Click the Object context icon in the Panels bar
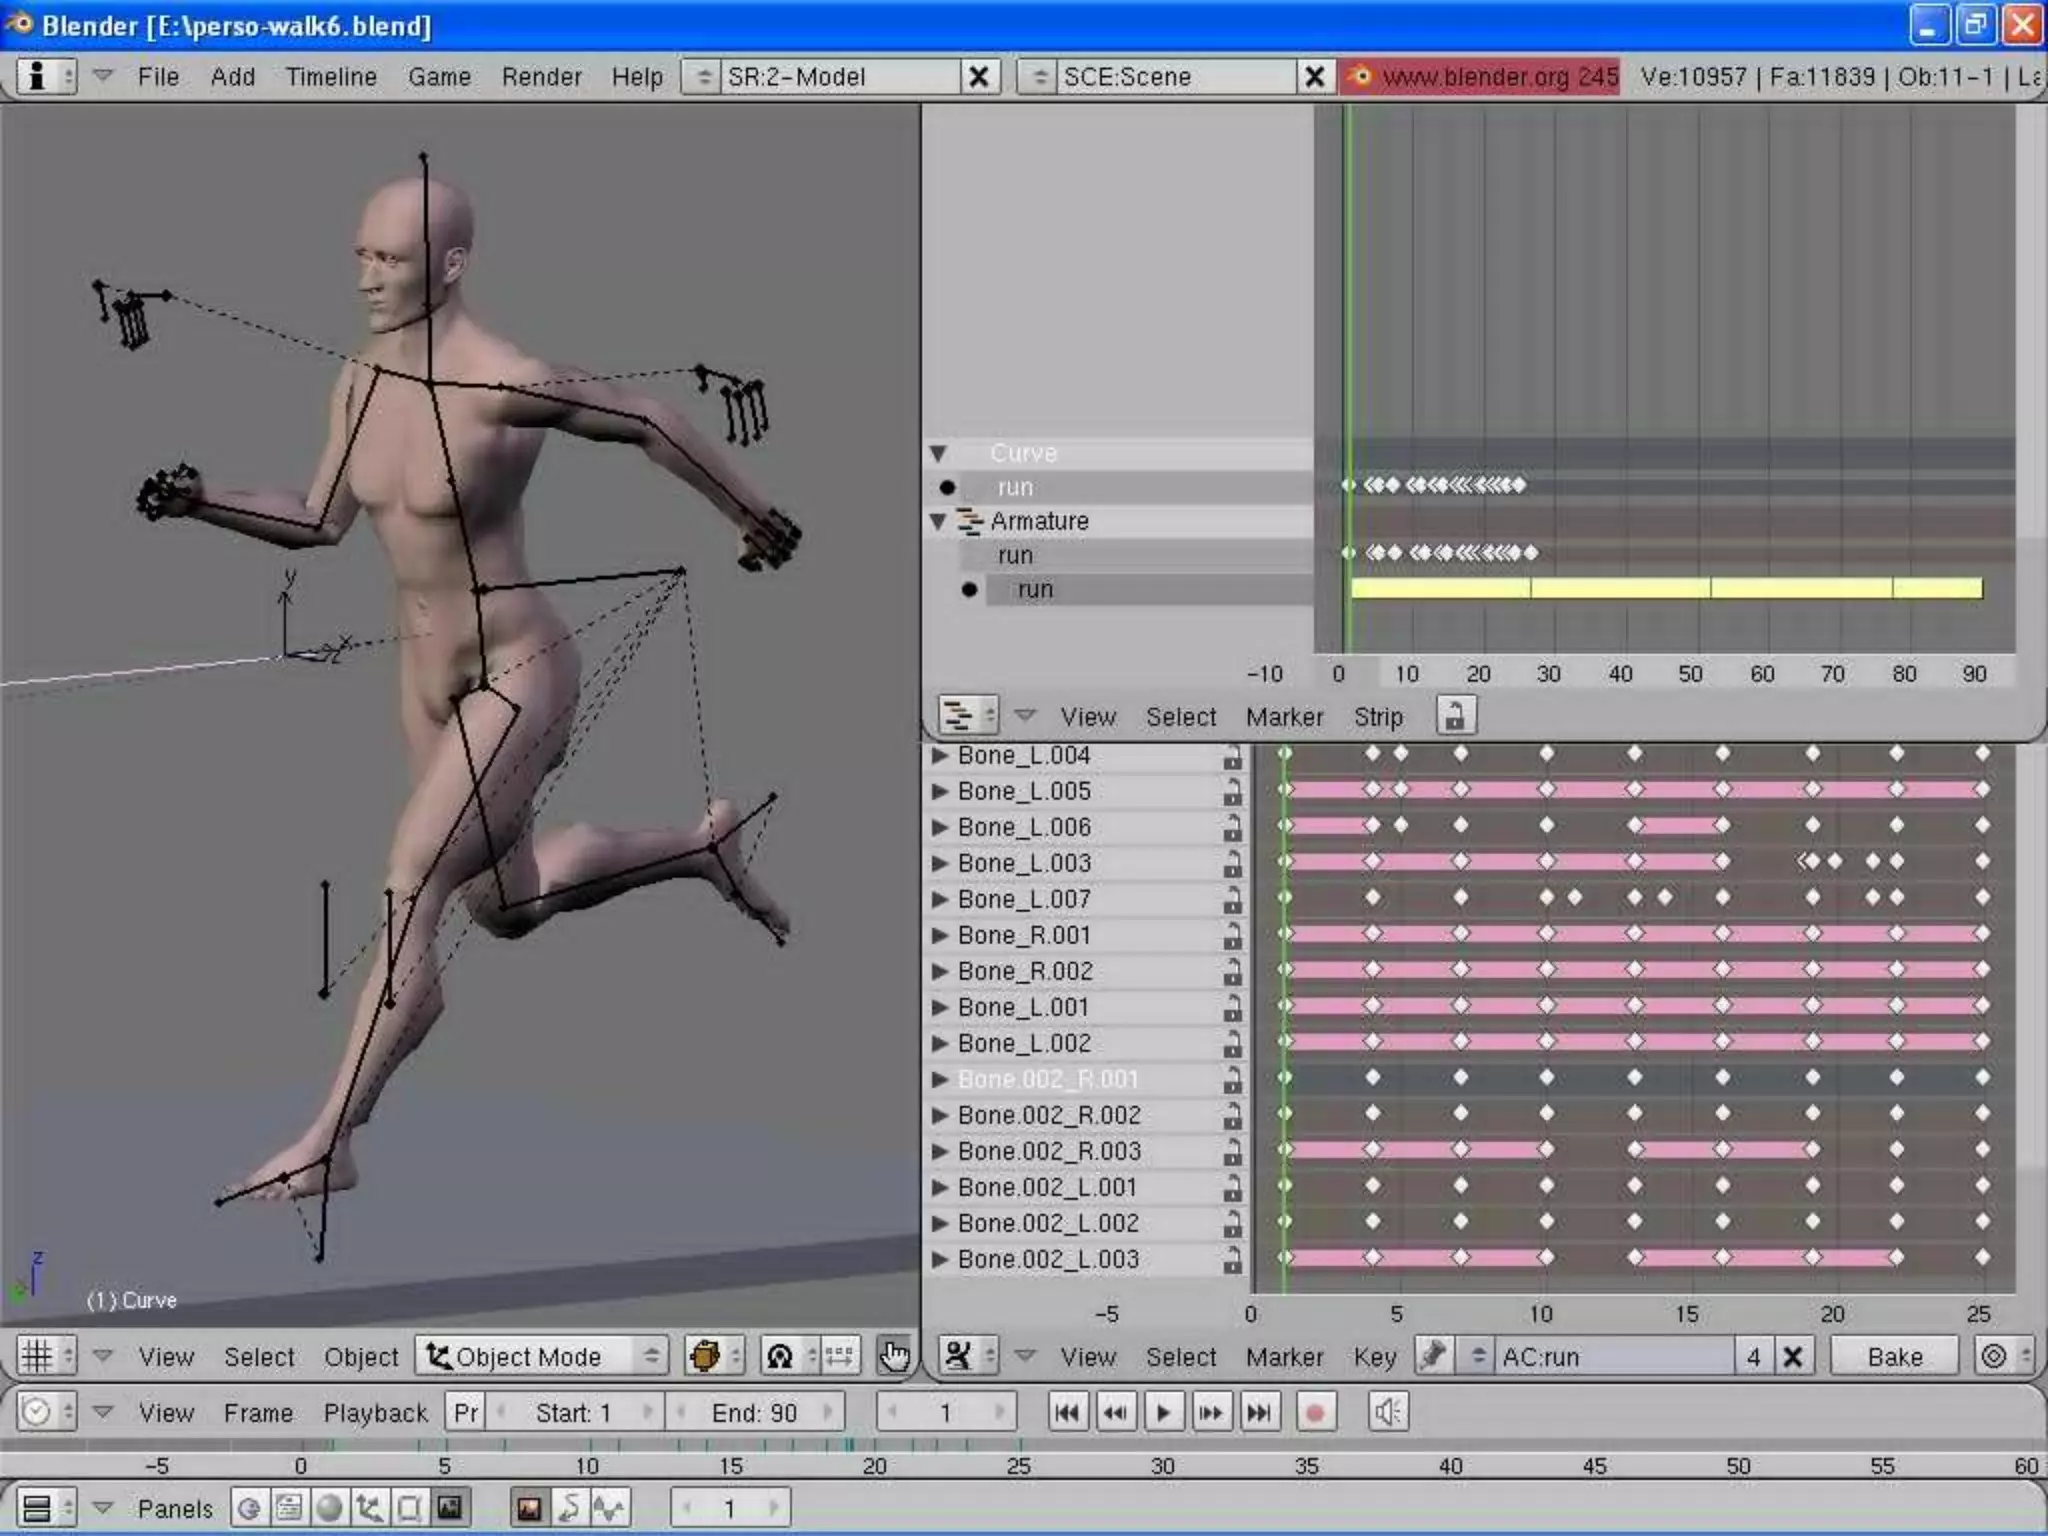Screen dimensions: 2048x1536 tap(369, 1508)
